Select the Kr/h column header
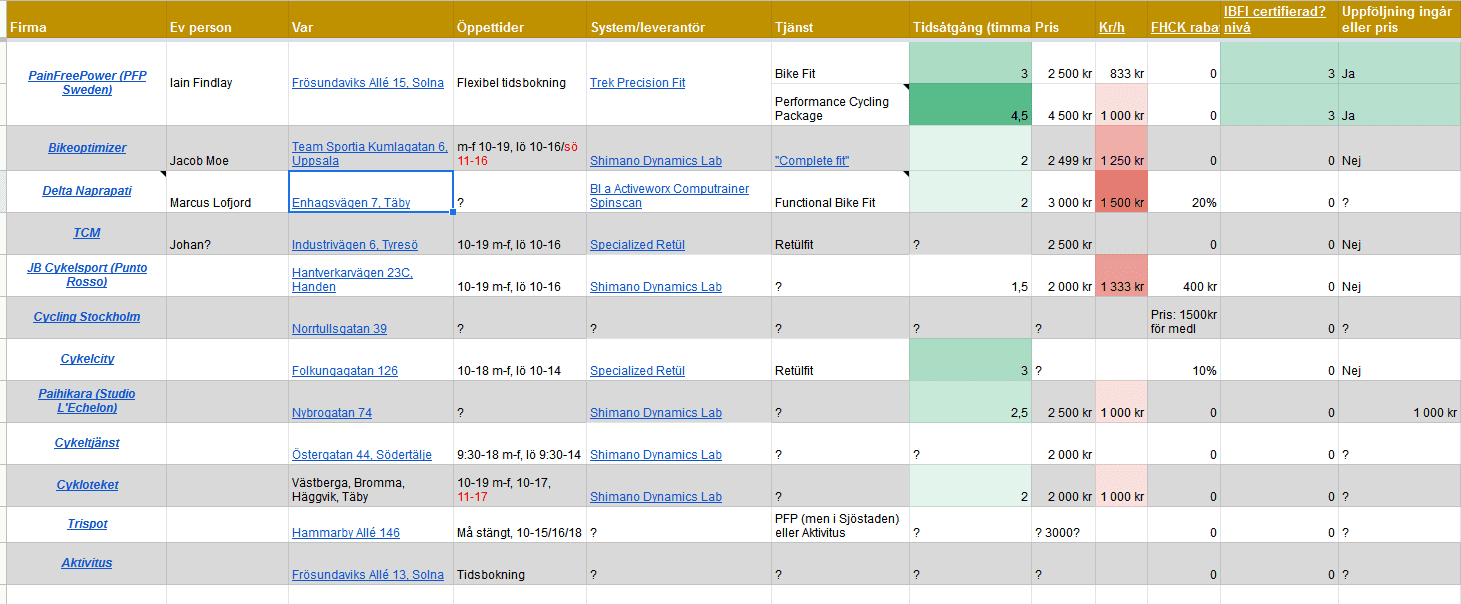 tap(1121, 20)
